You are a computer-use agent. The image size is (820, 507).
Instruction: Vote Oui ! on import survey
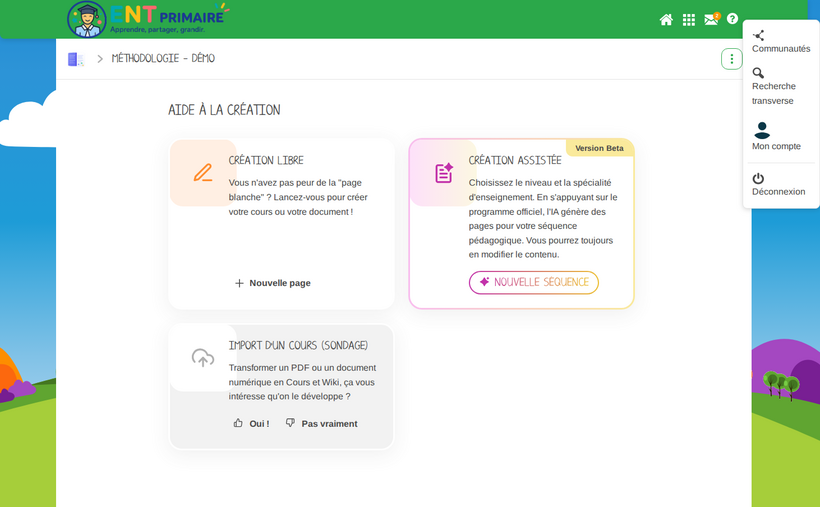[252, 423]
